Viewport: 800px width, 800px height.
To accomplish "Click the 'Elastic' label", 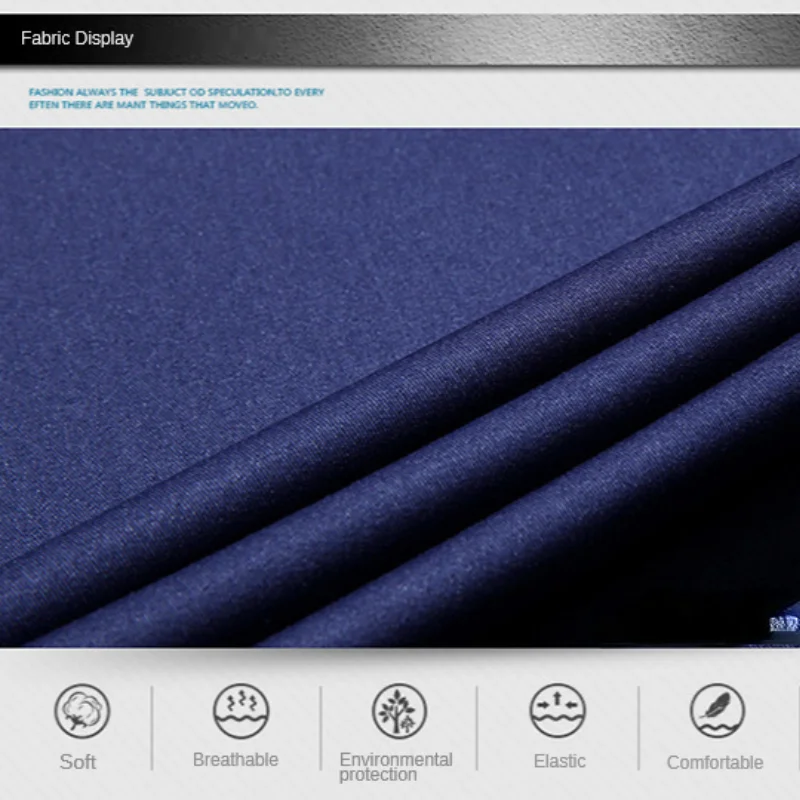I will coord(560,761).
